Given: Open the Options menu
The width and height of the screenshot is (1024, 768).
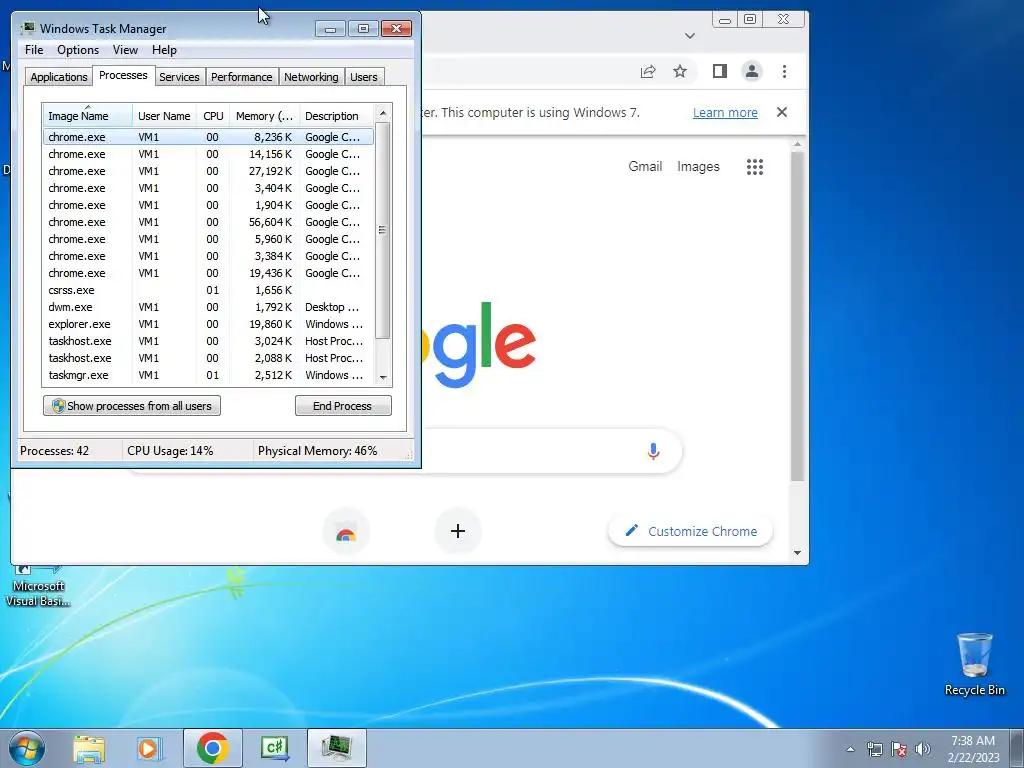Looking at the screenshot, I should (x=78, y=50).
